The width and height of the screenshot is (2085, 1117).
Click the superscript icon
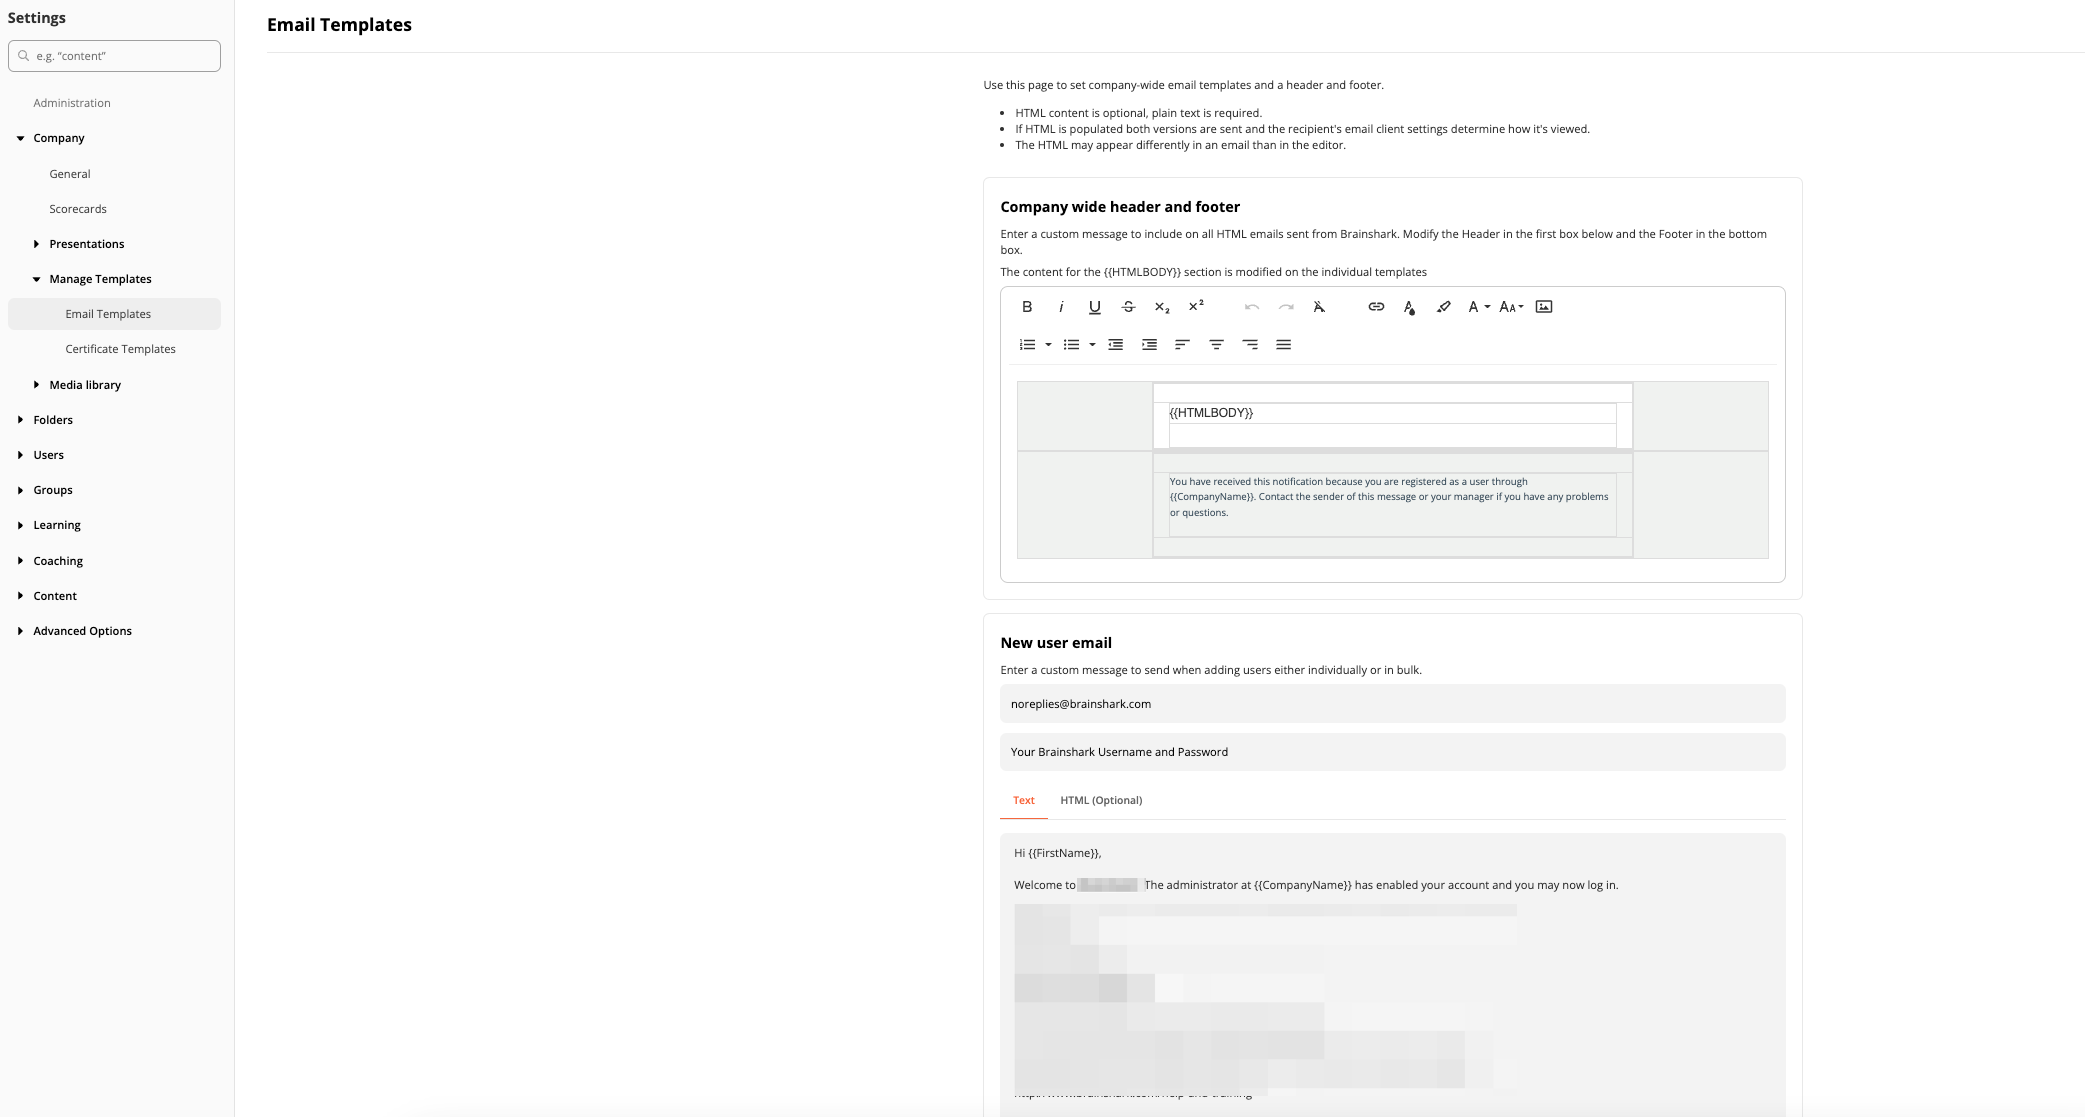[1196, 306]
